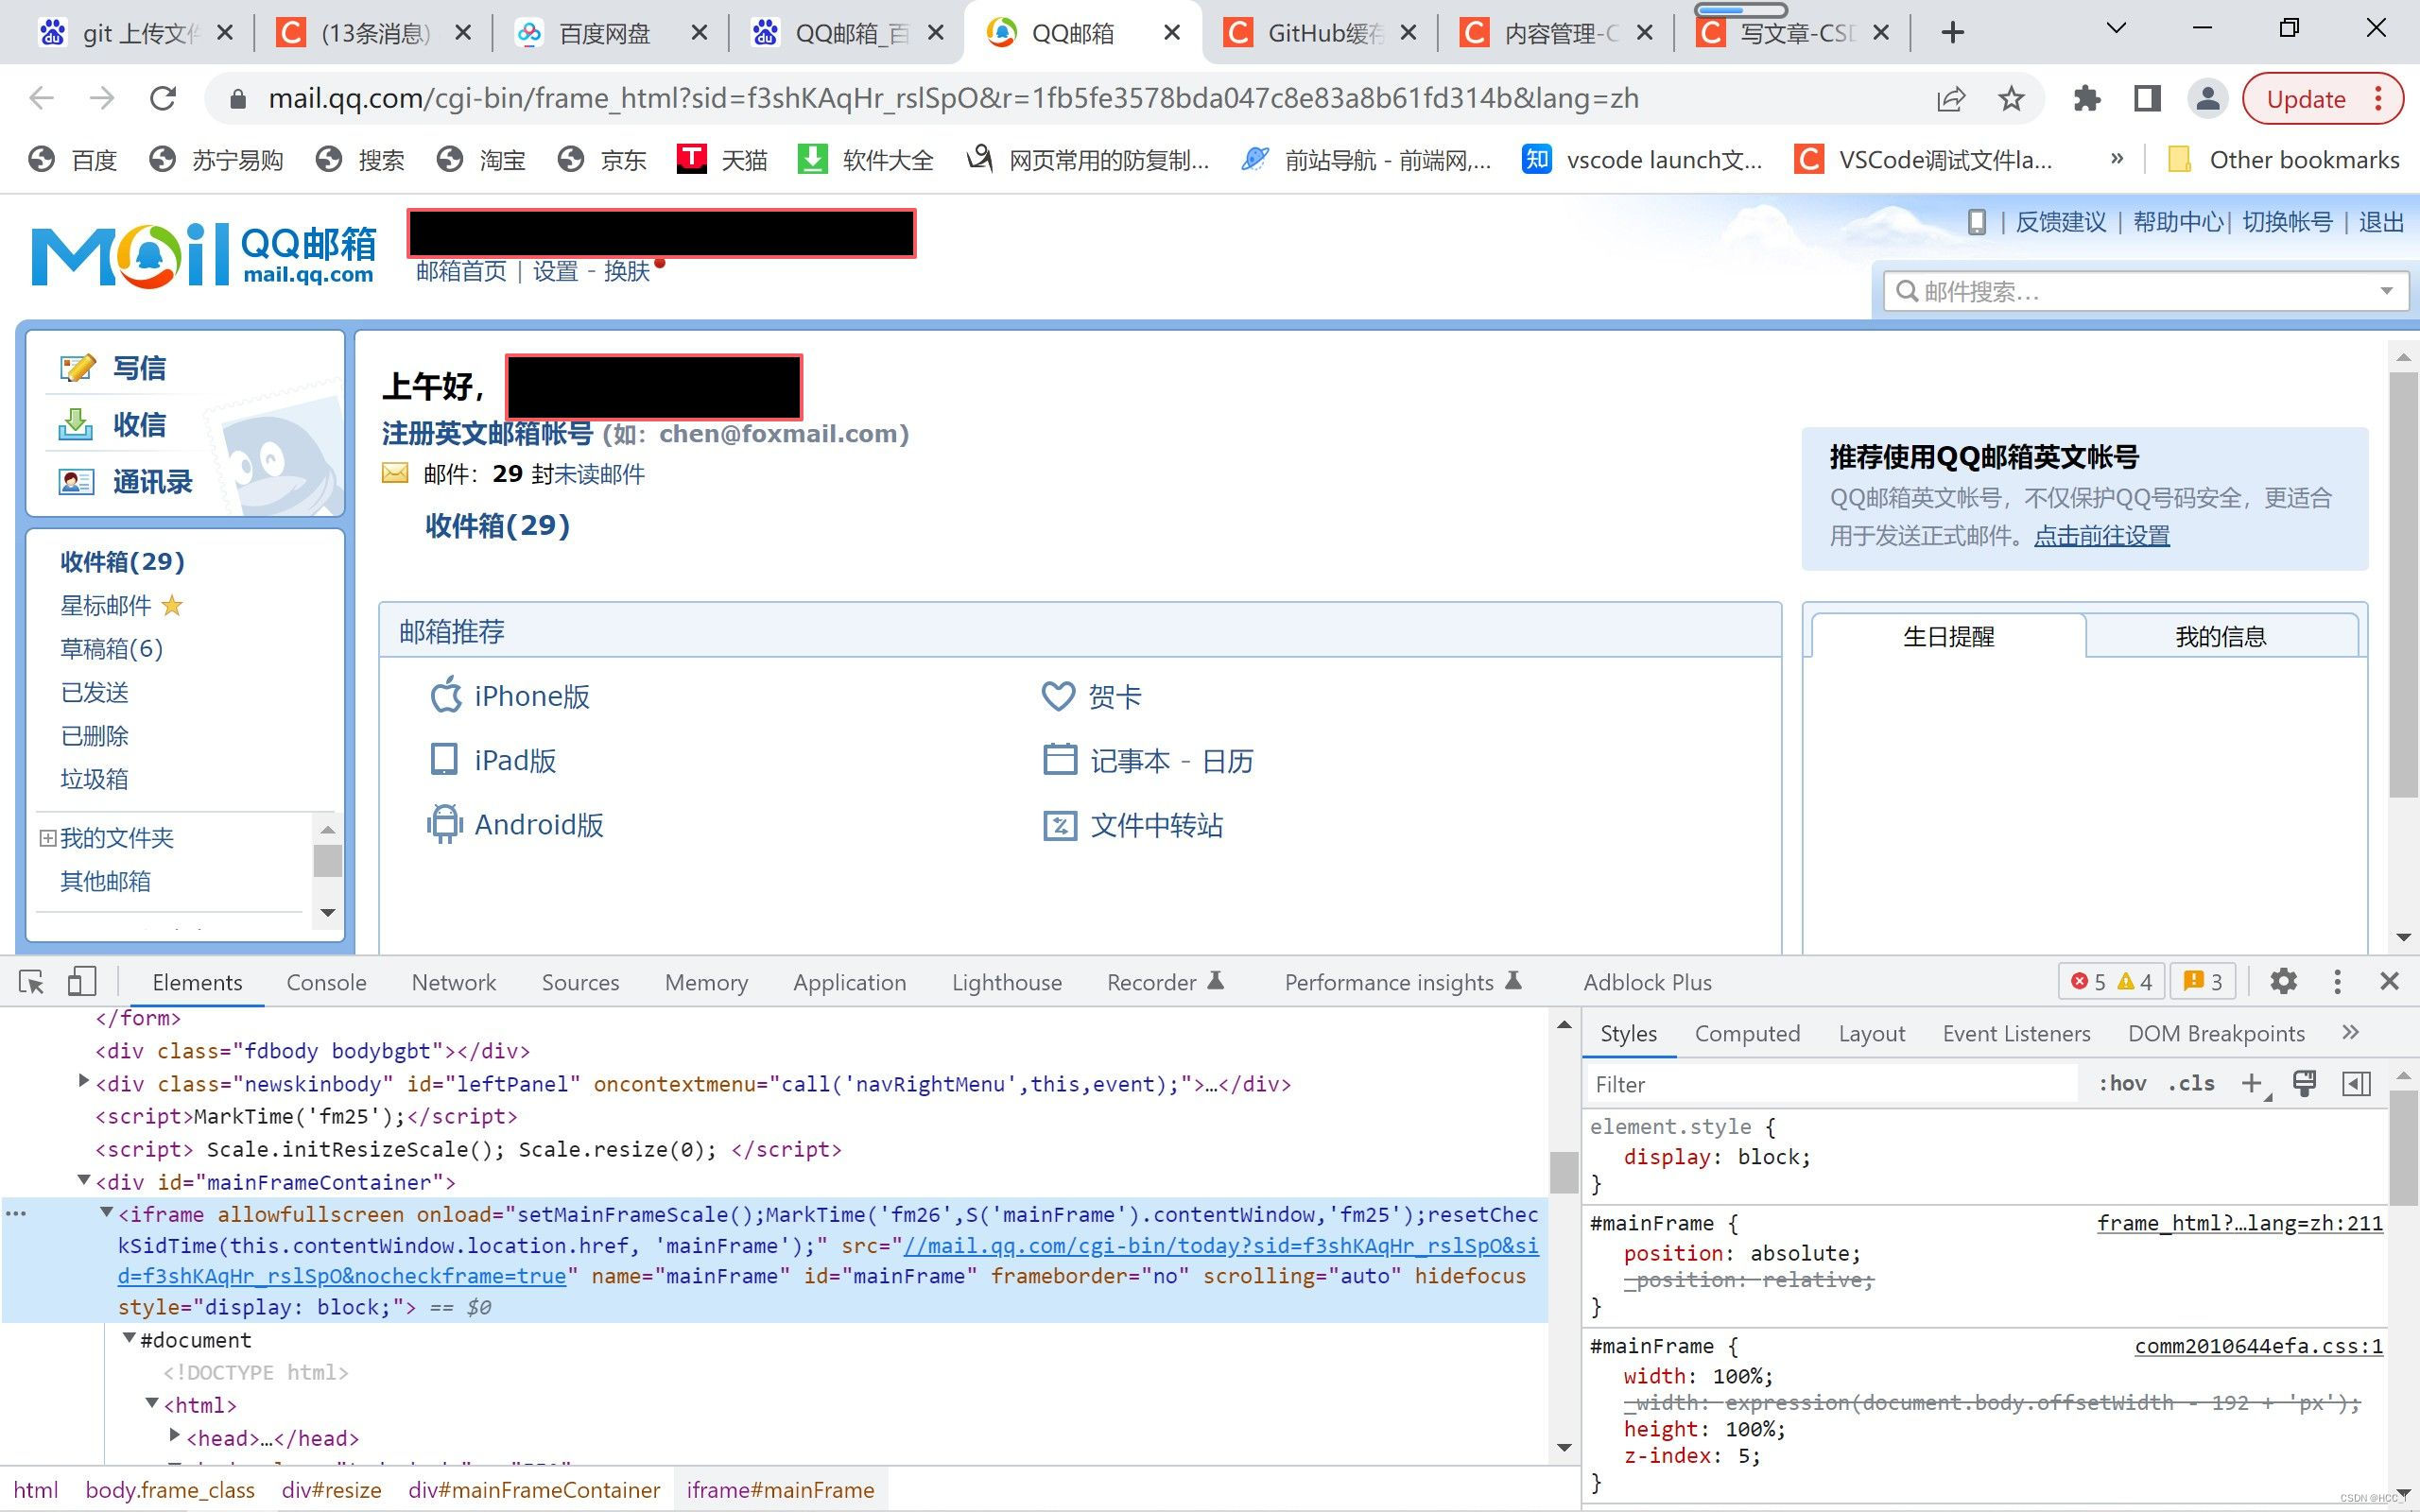Select the Elements tab in DevTools
2420x1512 pixels.
197,981
